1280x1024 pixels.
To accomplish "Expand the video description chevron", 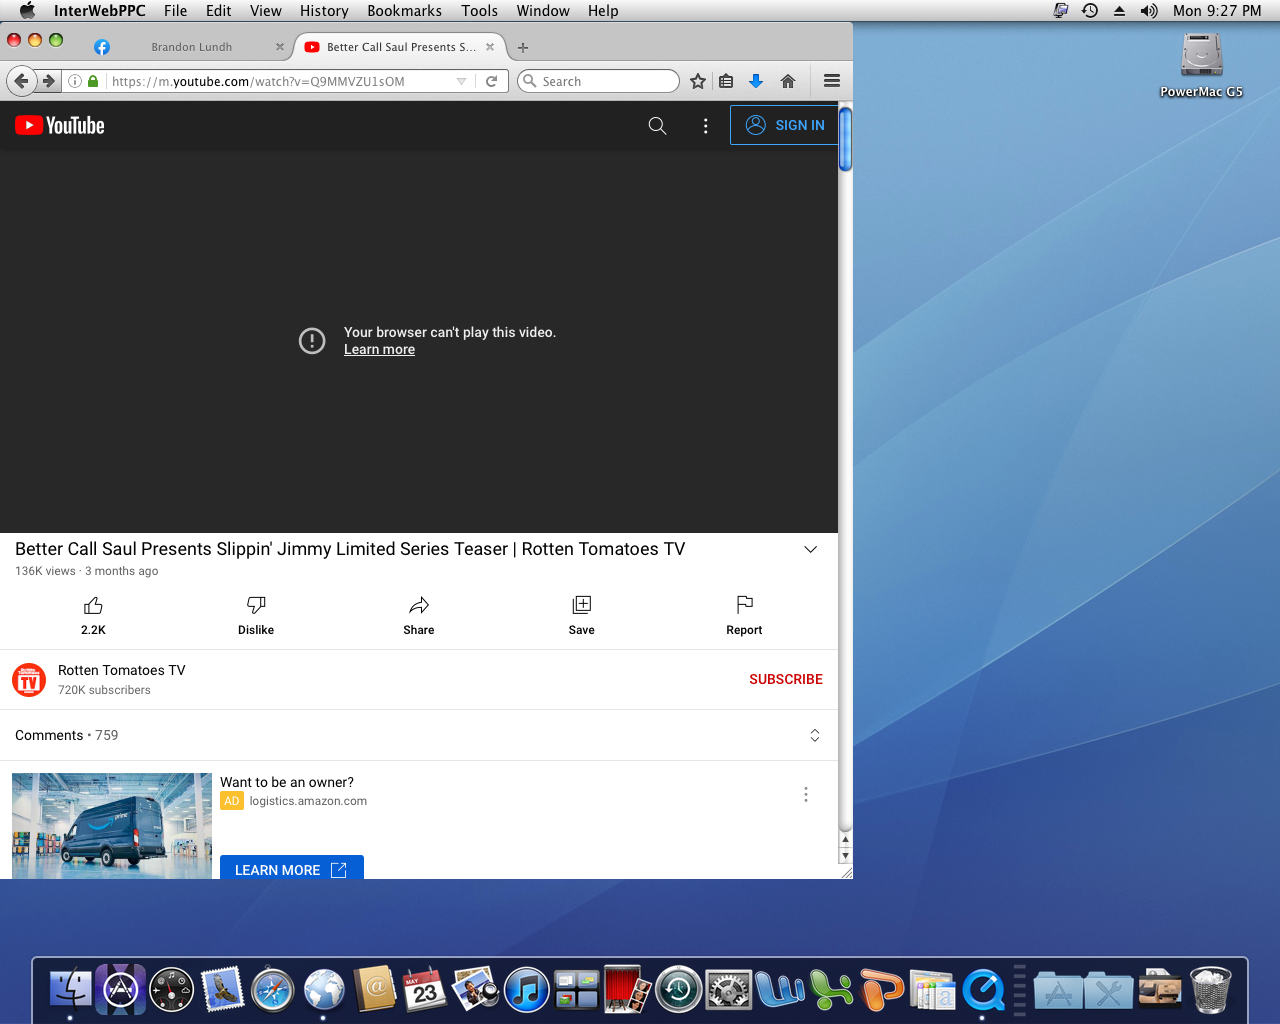I will click(x=811, y=549).
